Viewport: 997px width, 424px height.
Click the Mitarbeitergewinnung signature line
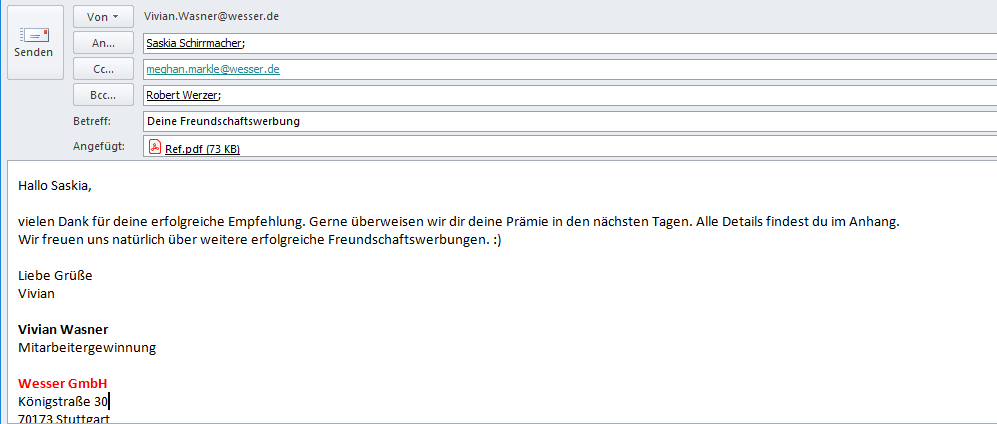pyautogui.click(x=87, y=348)
